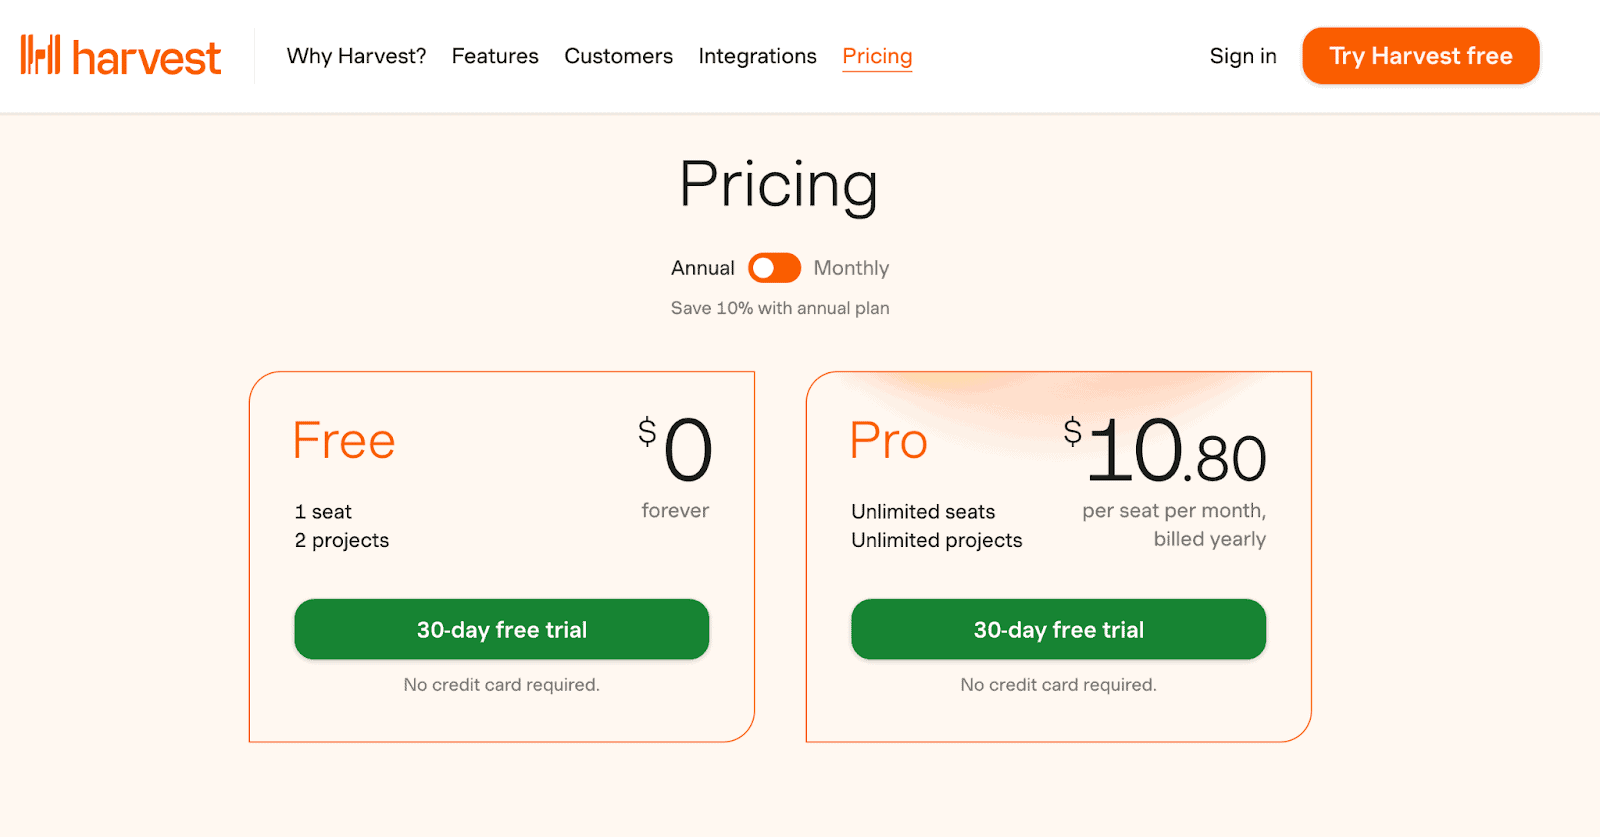
Task: Click the Free plan heading
Action: [344, 441]
